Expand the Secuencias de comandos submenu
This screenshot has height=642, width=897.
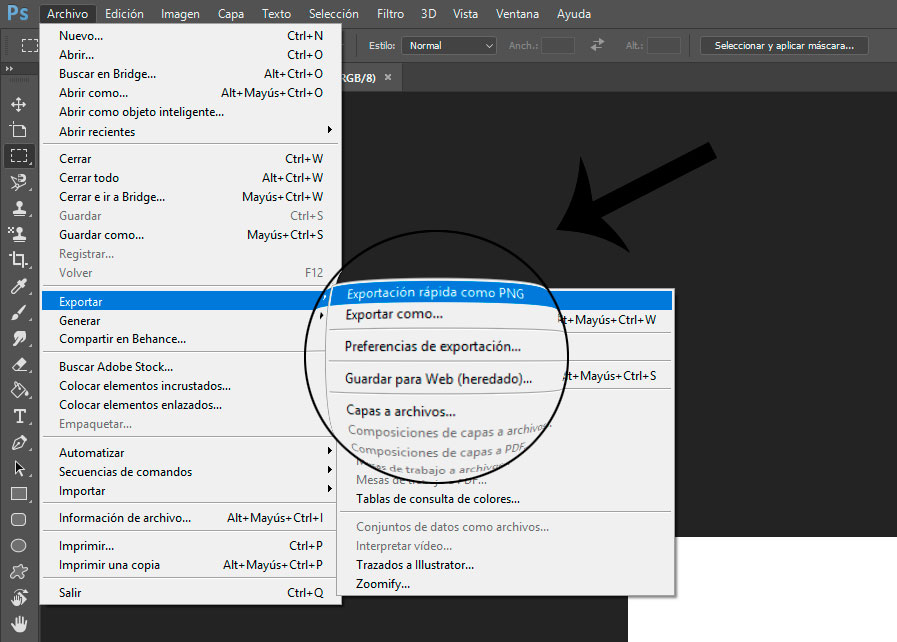pos(190,471)
